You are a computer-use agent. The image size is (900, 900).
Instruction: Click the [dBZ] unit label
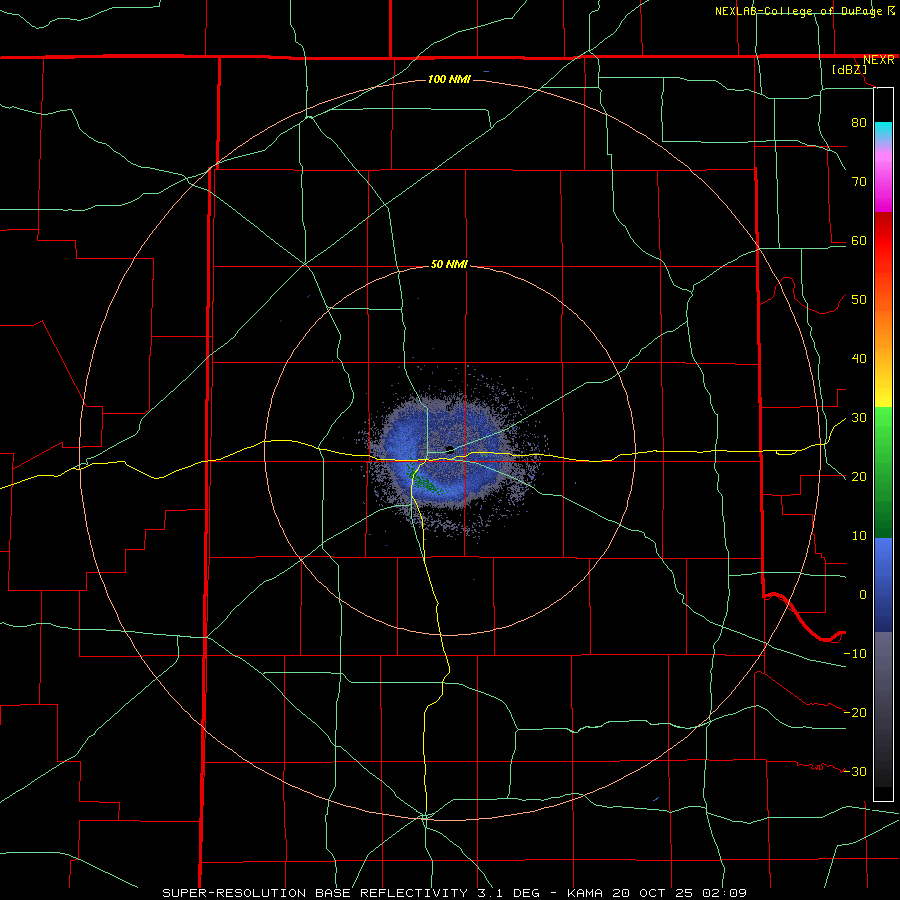tap(849, 70)
